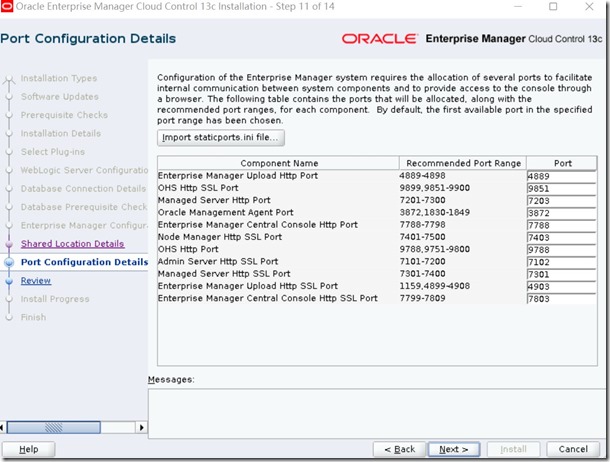
Task: Edit Admin Server SSL port 7102
Action: point(561,262)
